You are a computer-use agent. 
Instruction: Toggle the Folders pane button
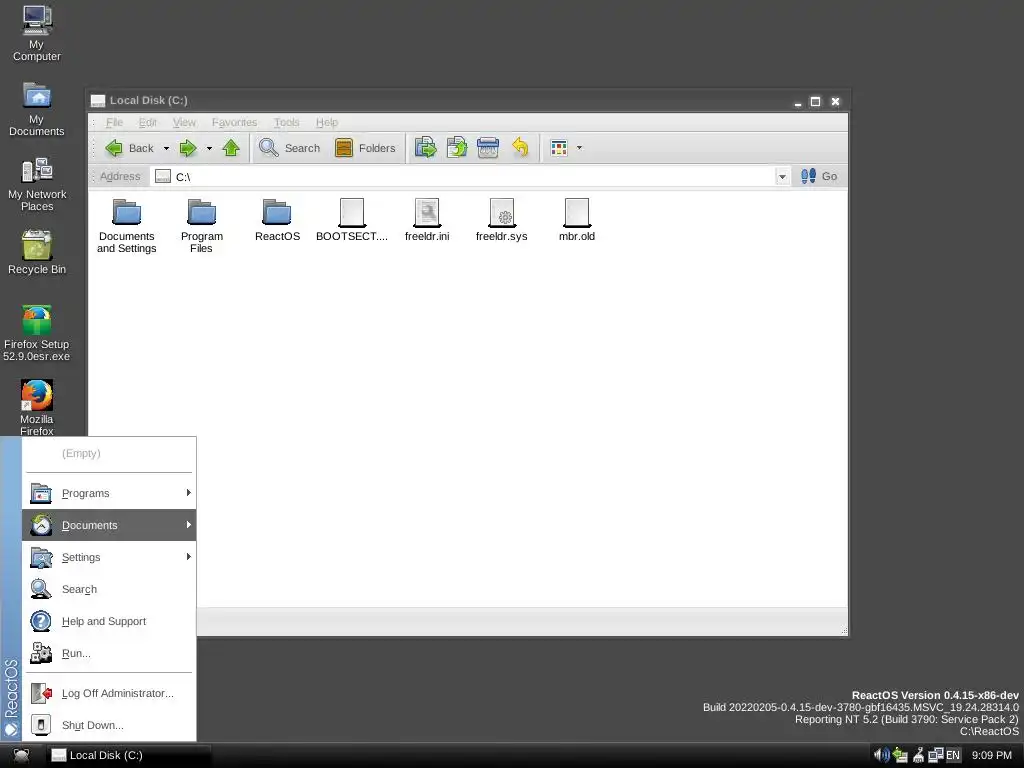tap(365, 148)
